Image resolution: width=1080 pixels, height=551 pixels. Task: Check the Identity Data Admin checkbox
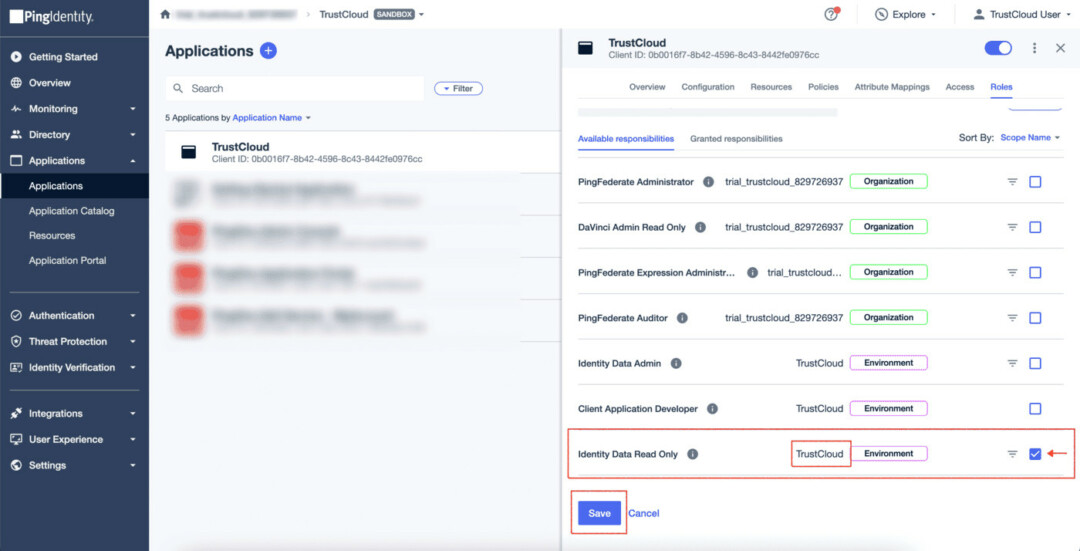click(1035, 363)
